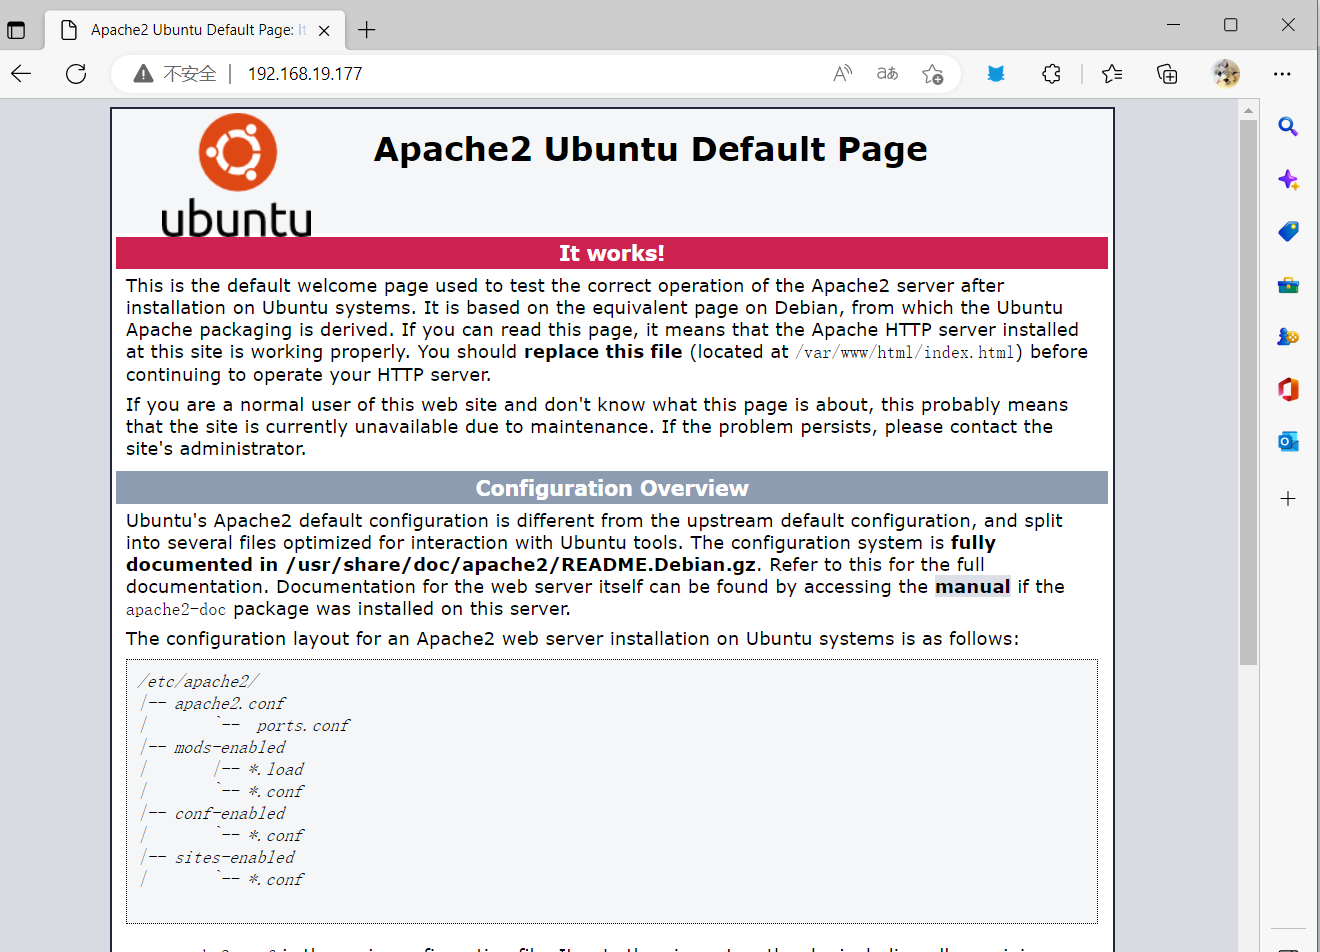Minimize the browser window

pos(1174,25)
